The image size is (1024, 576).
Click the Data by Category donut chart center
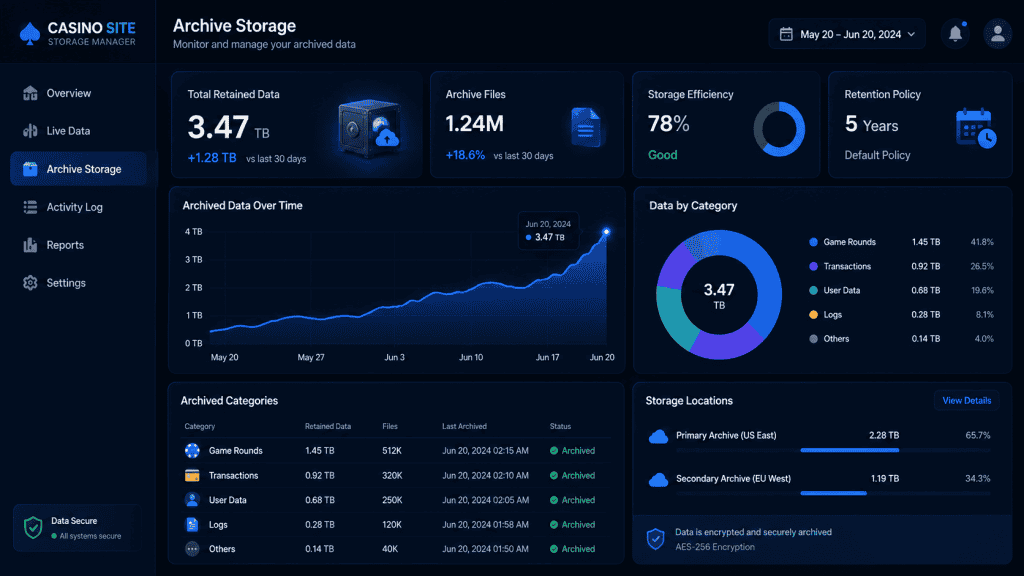(719, 295)
